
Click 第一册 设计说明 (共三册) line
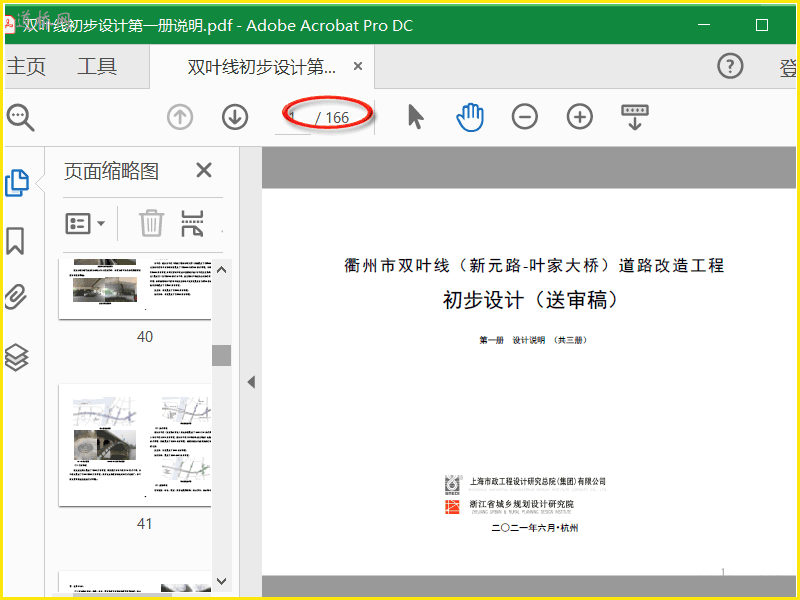(534, 340)
